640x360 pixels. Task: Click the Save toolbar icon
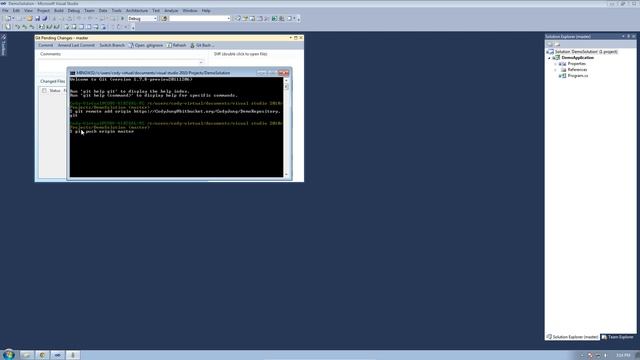point(37,18)
